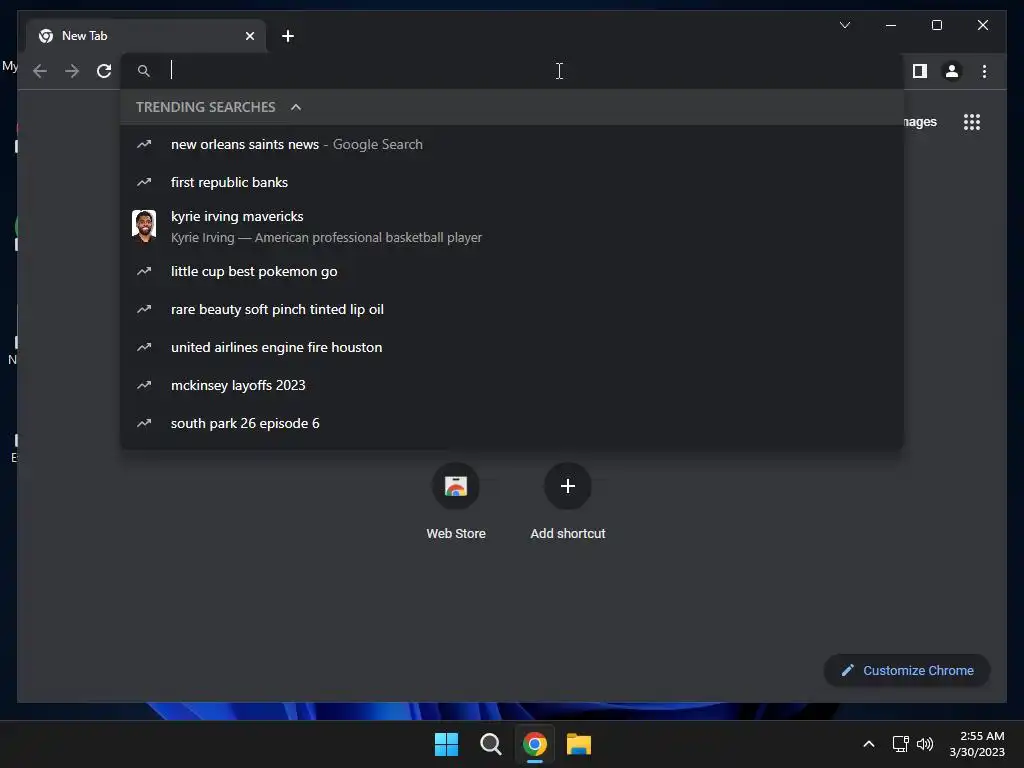The height and width of the screenshot is (768, 1024).
Task: Show hidden system tray icons
Action: (x=869, y=744)
